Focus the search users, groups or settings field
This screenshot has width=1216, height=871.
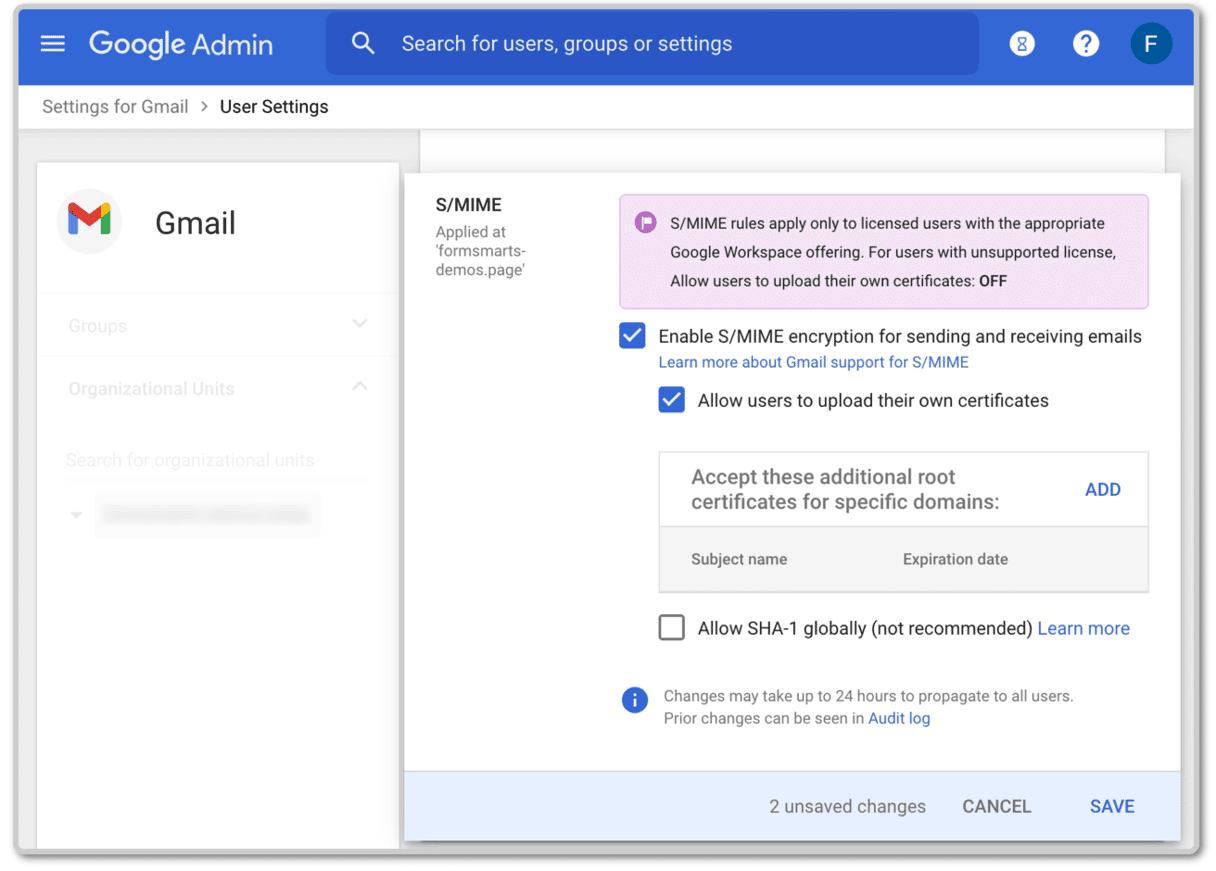(x=652, y=44)
